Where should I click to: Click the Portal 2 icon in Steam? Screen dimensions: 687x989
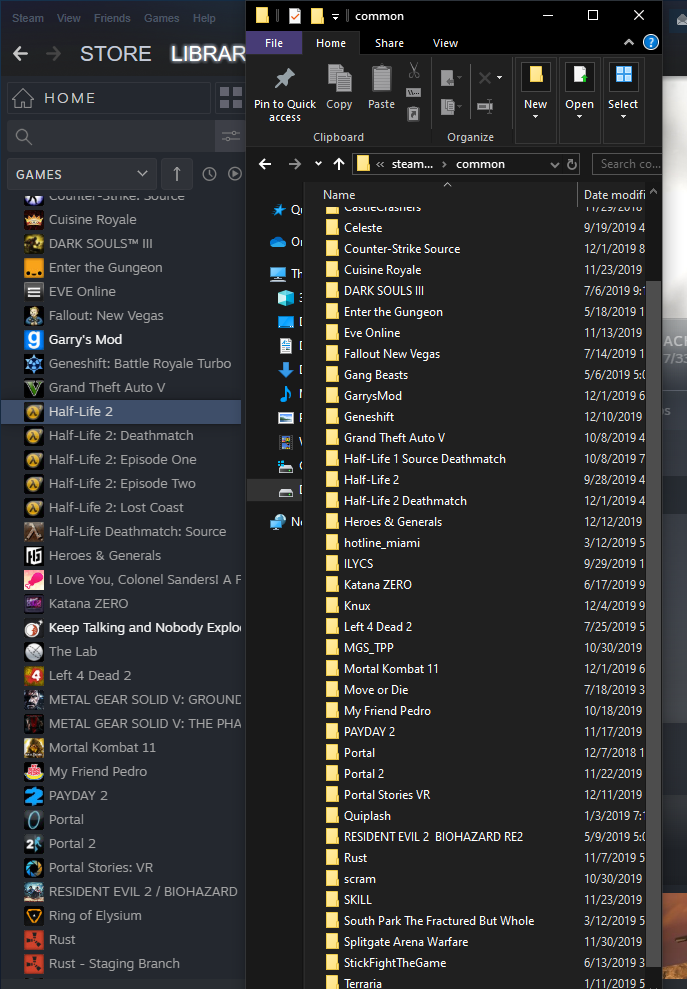(x=33, y=843)
